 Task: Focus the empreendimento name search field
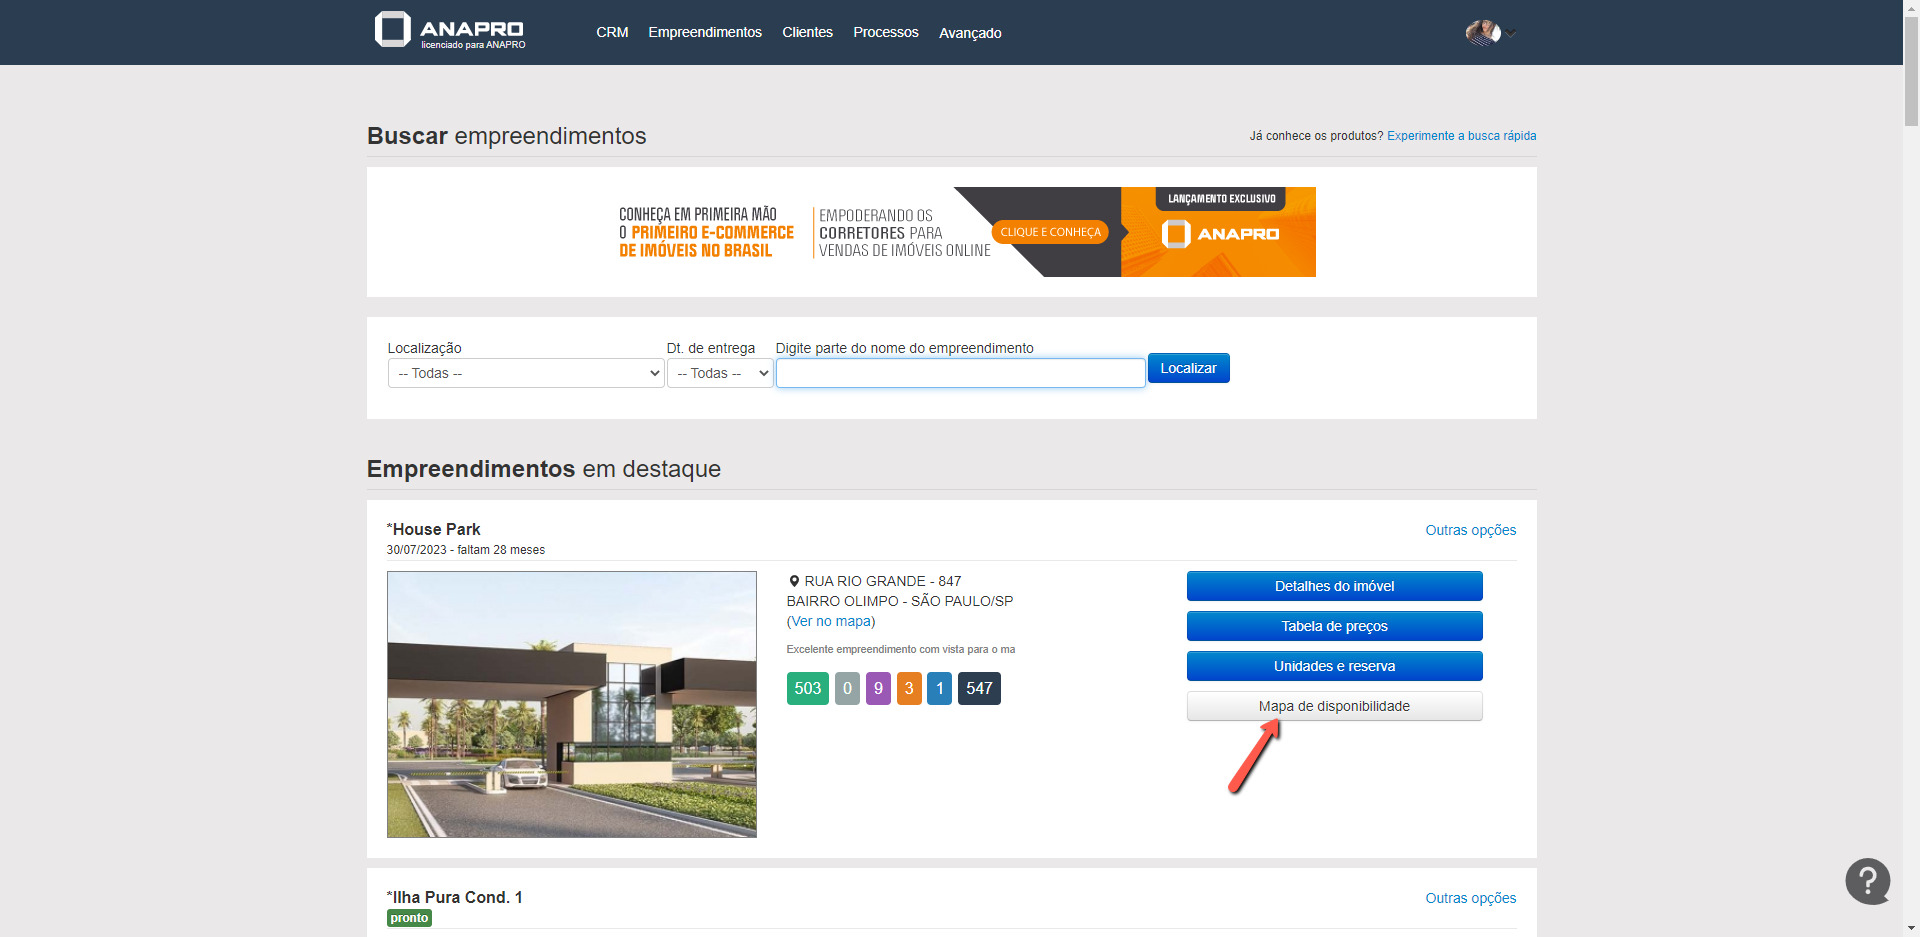pyautogui.click(x=960, y=373)
